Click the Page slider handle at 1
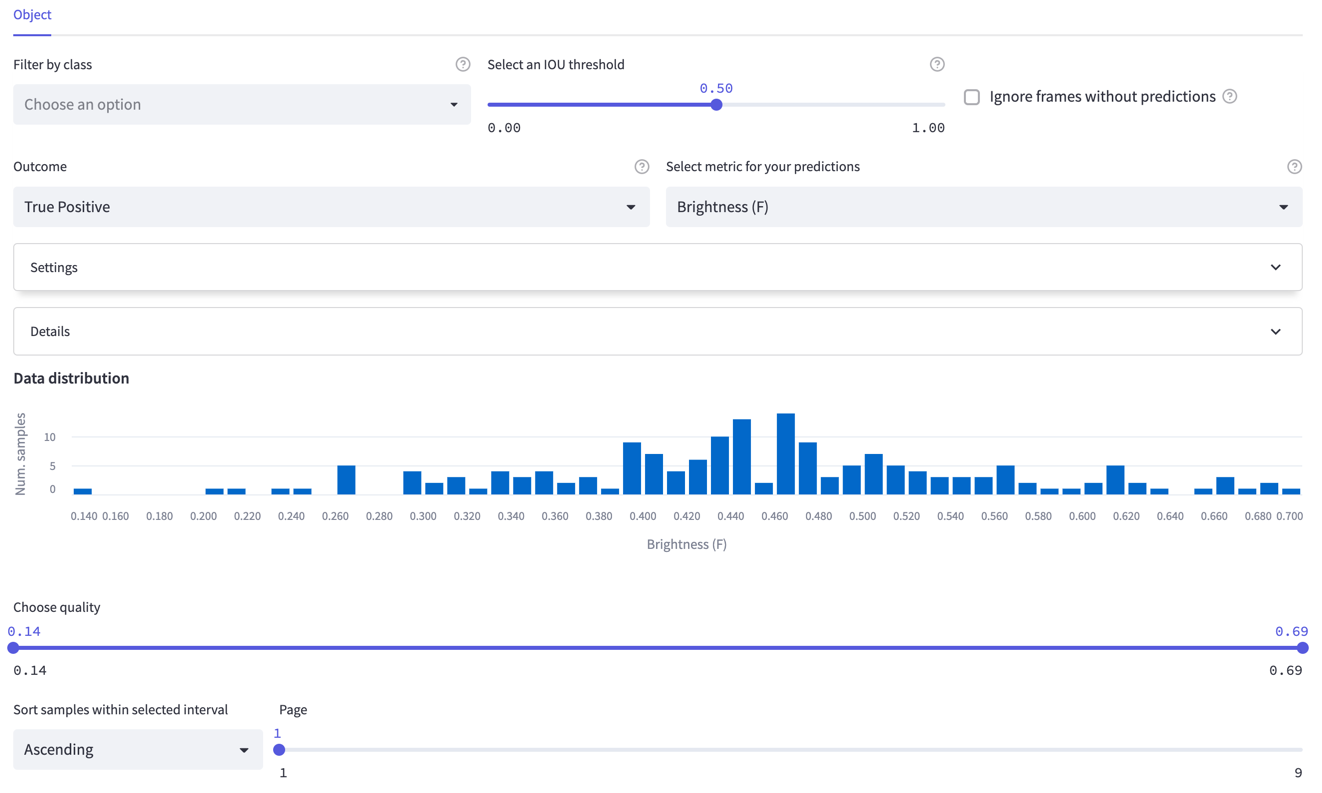This screenshot has width=1322, height=793. point(279,749)
